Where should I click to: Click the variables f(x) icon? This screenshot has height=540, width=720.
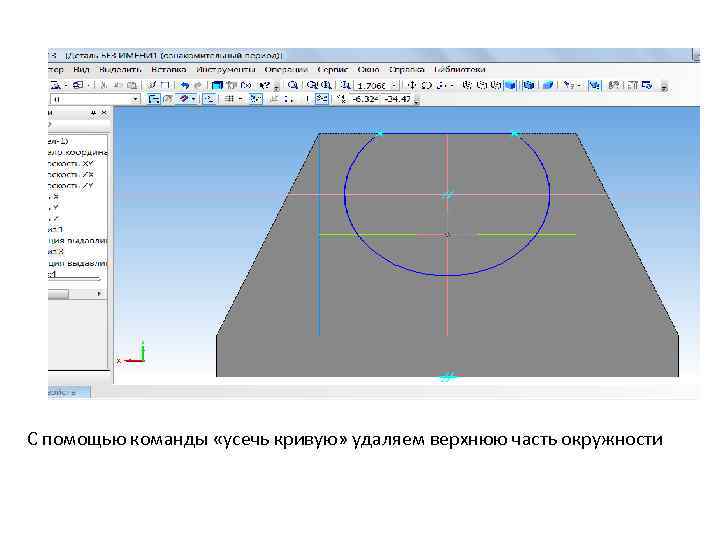[x=246, y=85]
